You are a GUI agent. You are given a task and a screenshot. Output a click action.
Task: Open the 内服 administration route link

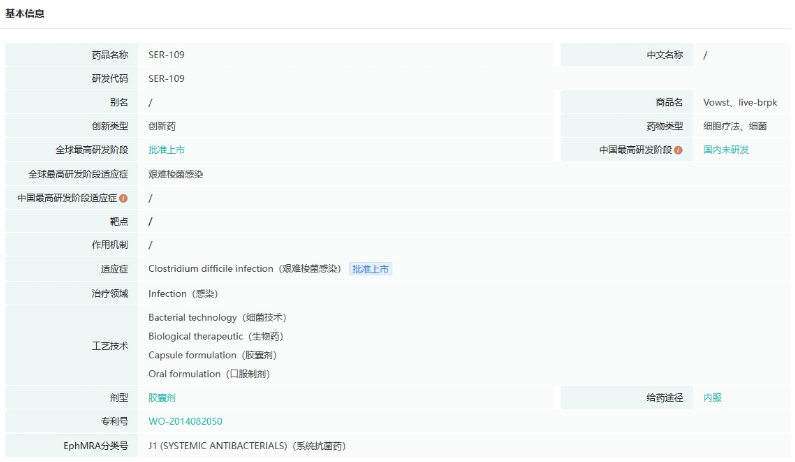pos(712,398)
